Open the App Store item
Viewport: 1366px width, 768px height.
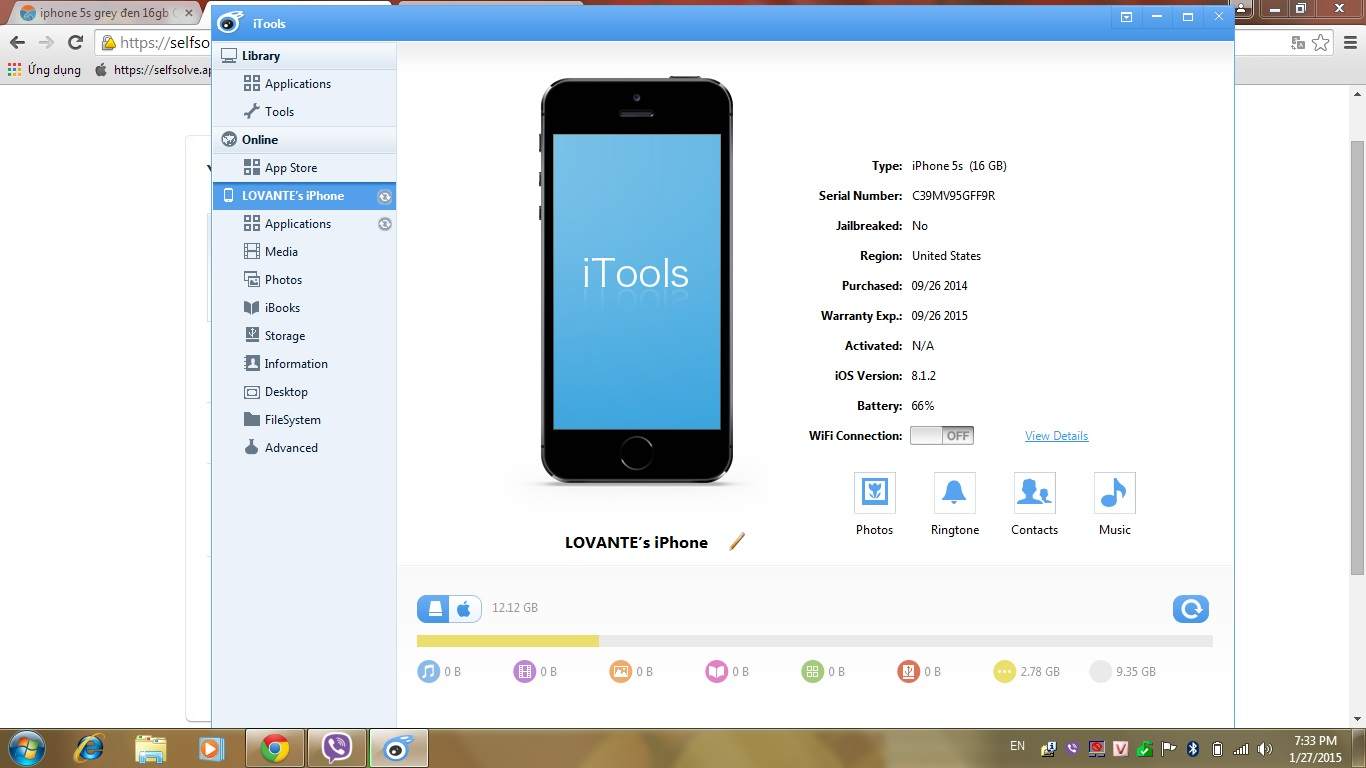pyautogui.click(x=304, y=168)
